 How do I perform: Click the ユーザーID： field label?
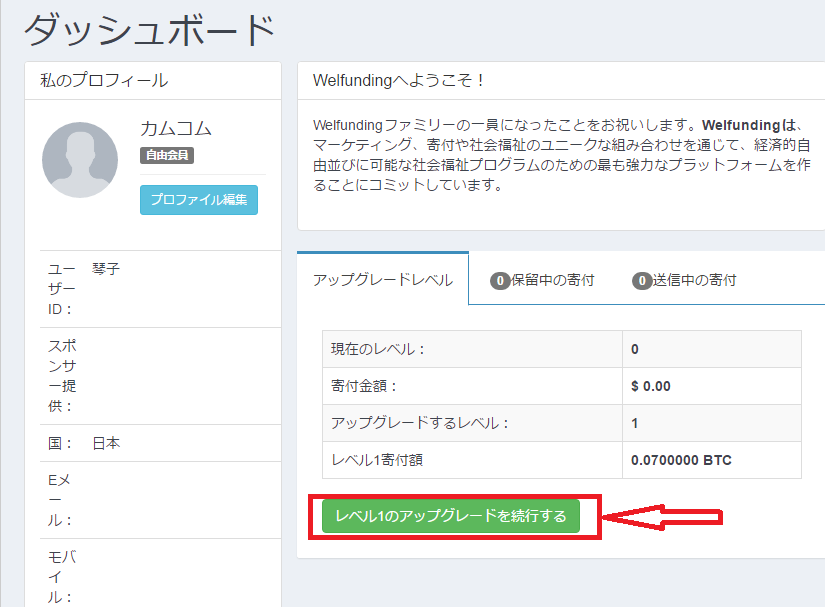[62, 289]
